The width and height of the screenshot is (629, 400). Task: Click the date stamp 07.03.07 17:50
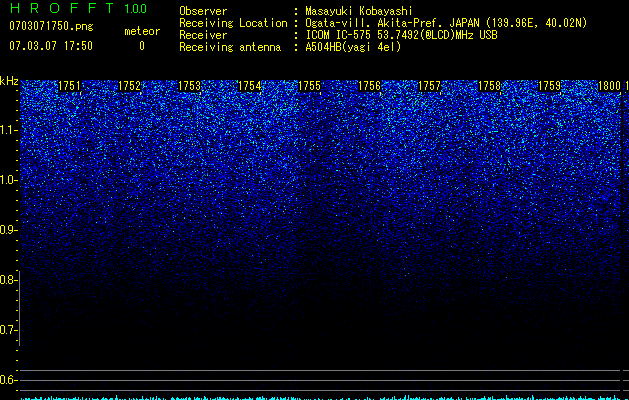point(51,46)
